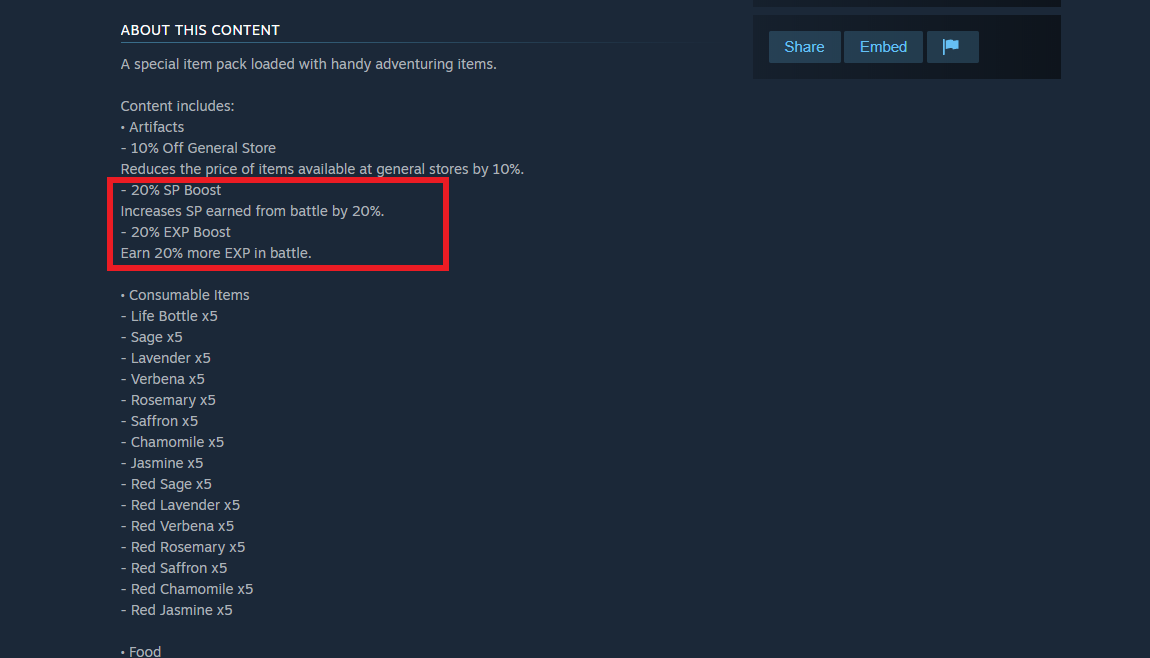Click the report flag icon
This screenshot has height=658, width=1150.
[x=952, y=47]
